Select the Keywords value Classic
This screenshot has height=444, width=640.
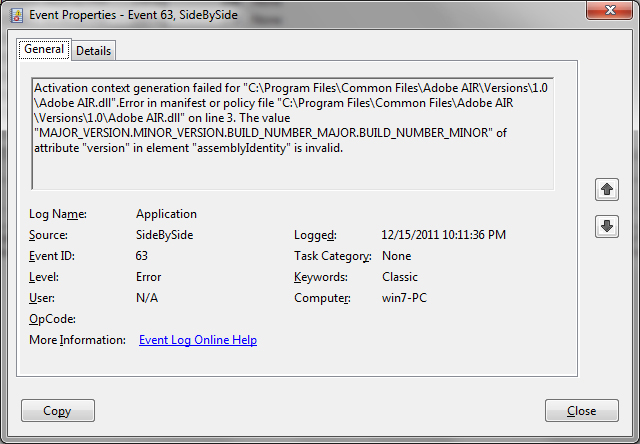coord(400,277)
